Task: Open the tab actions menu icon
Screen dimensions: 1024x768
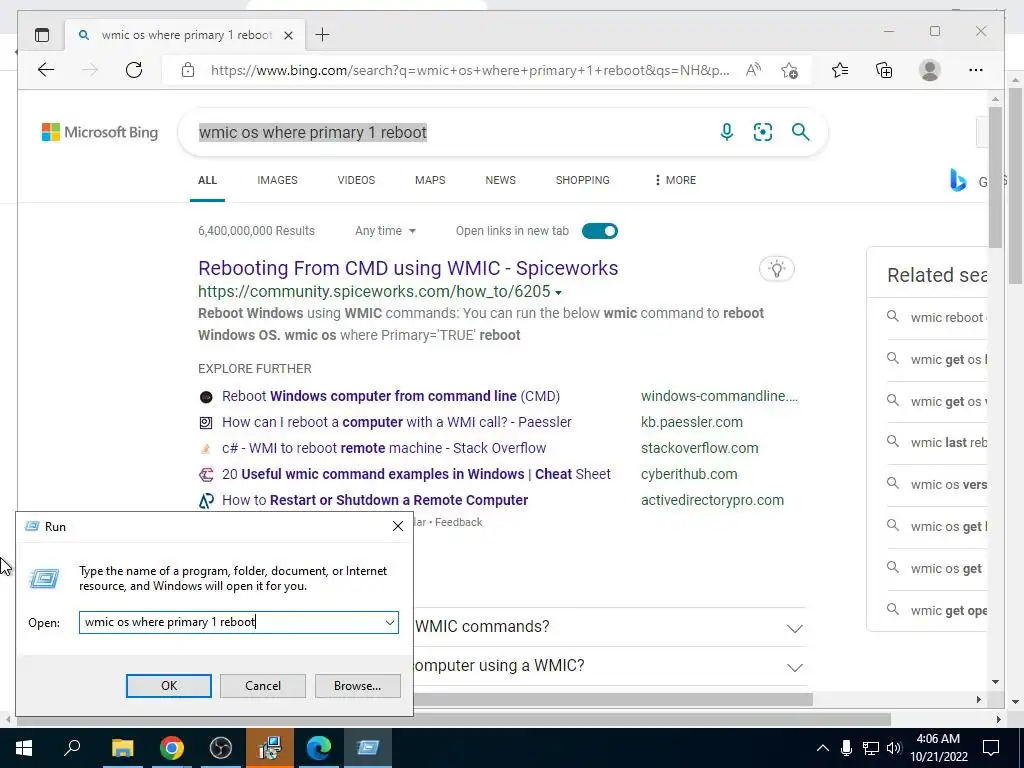Action: click(42, 35)
